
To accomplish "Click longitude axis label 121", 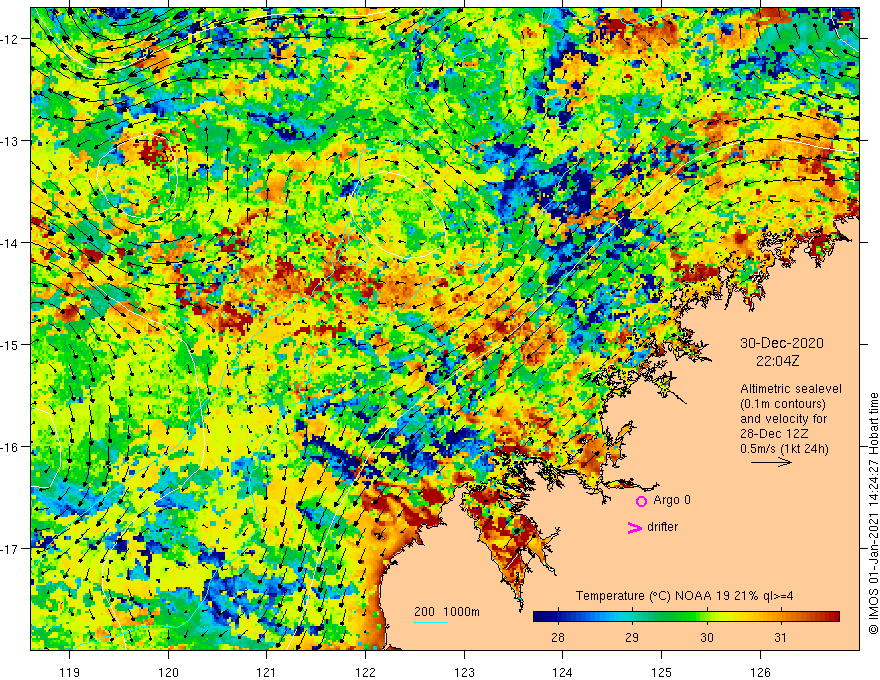I will point(267,672).
